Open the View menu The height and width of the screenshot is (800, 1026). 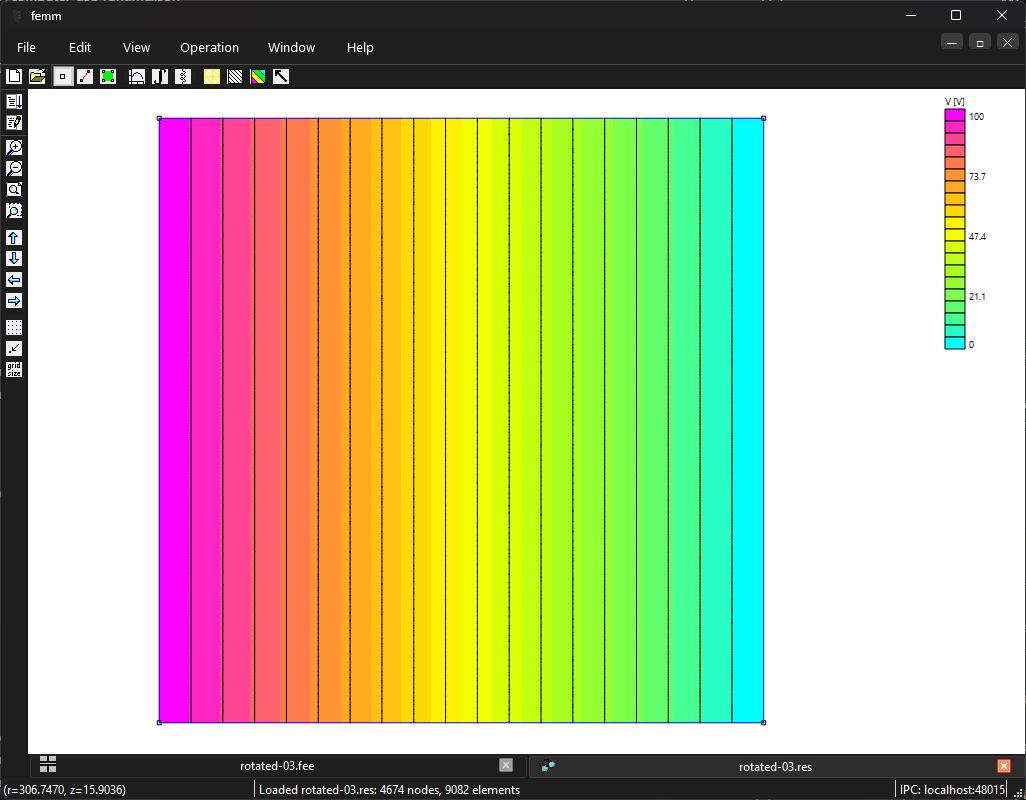pos(136,48)
